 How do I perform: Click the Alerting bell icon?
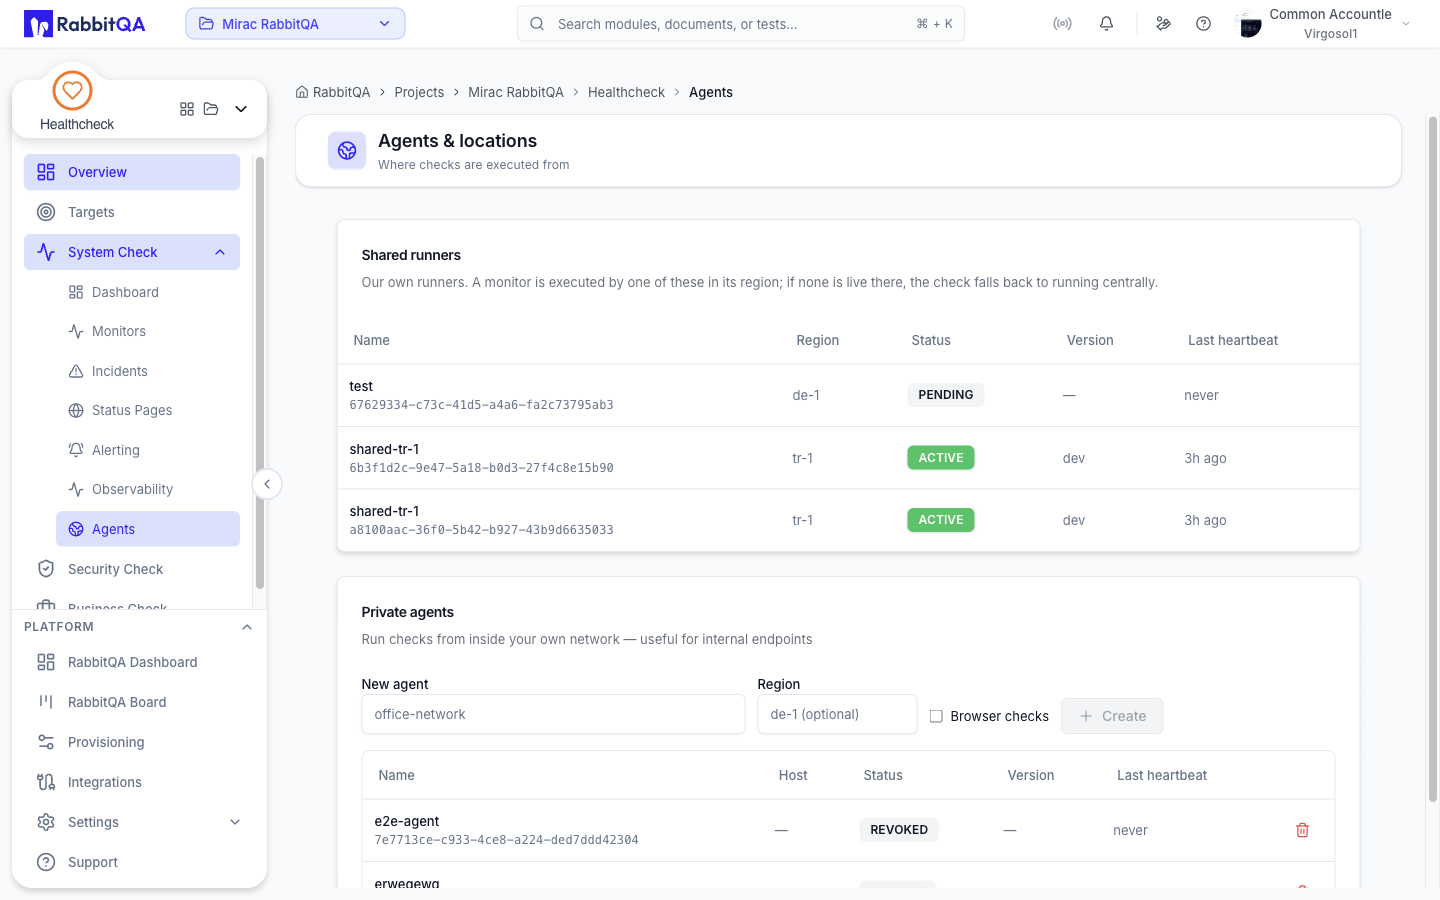click(x=76, y=450)
